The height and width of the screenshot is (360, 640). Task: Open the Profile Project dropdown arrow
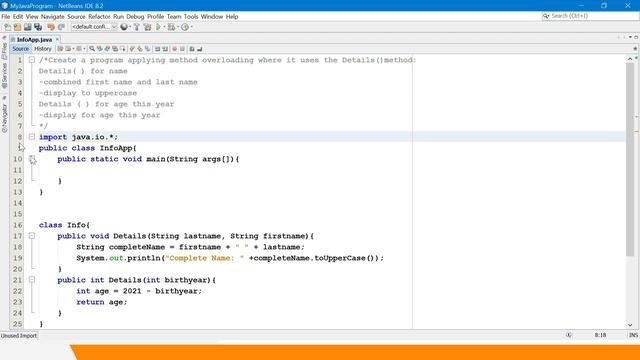(192, 27)
